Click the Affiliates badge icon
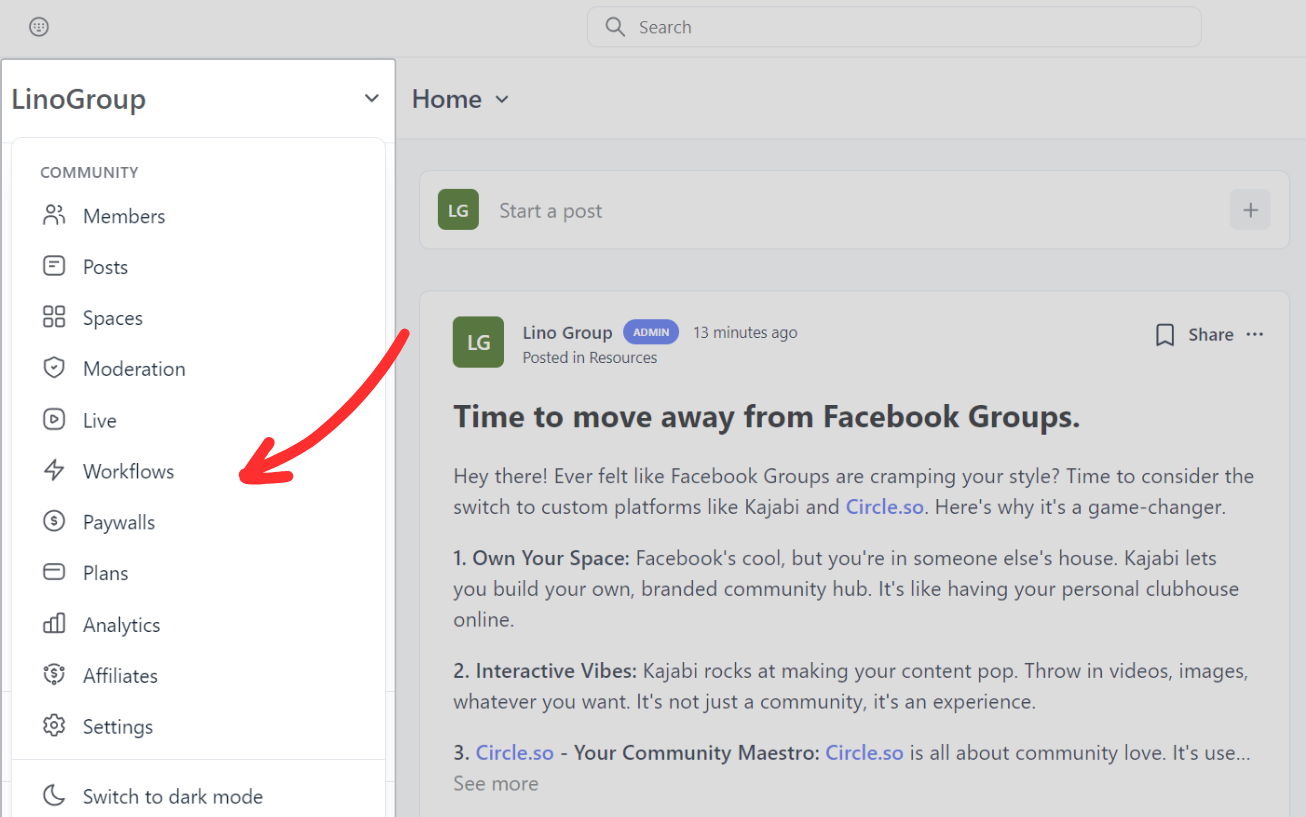1306x817 pixels. point(54,675)
